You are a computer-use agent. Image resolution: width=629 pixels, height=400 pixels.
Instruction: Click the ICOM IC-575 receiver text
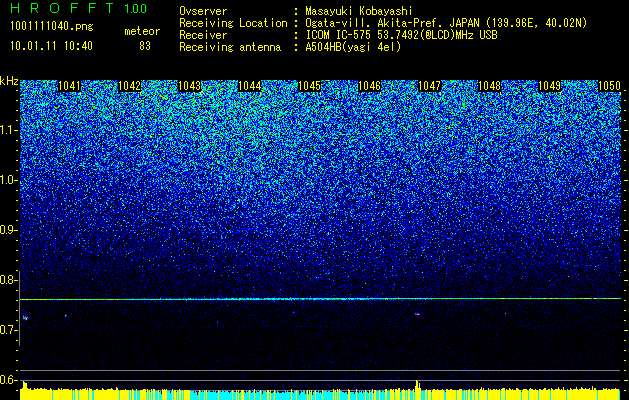coord(401,35)
